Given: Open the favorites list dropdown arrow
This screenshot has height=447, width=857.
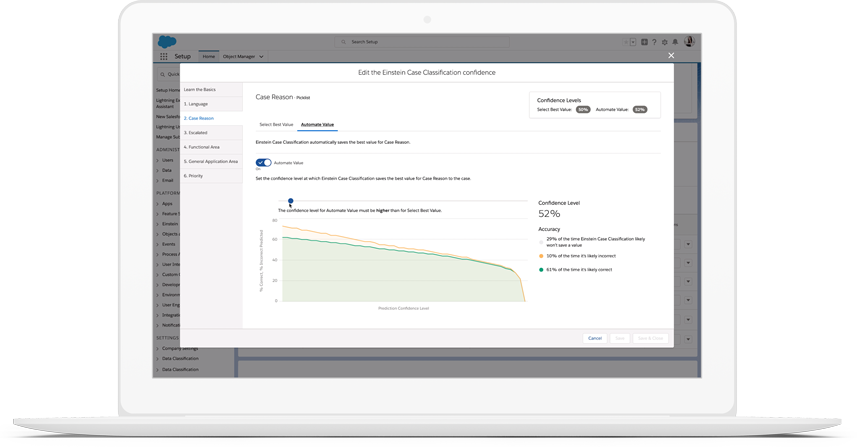Looking at the screenshot, I should [x=633, y=42].
